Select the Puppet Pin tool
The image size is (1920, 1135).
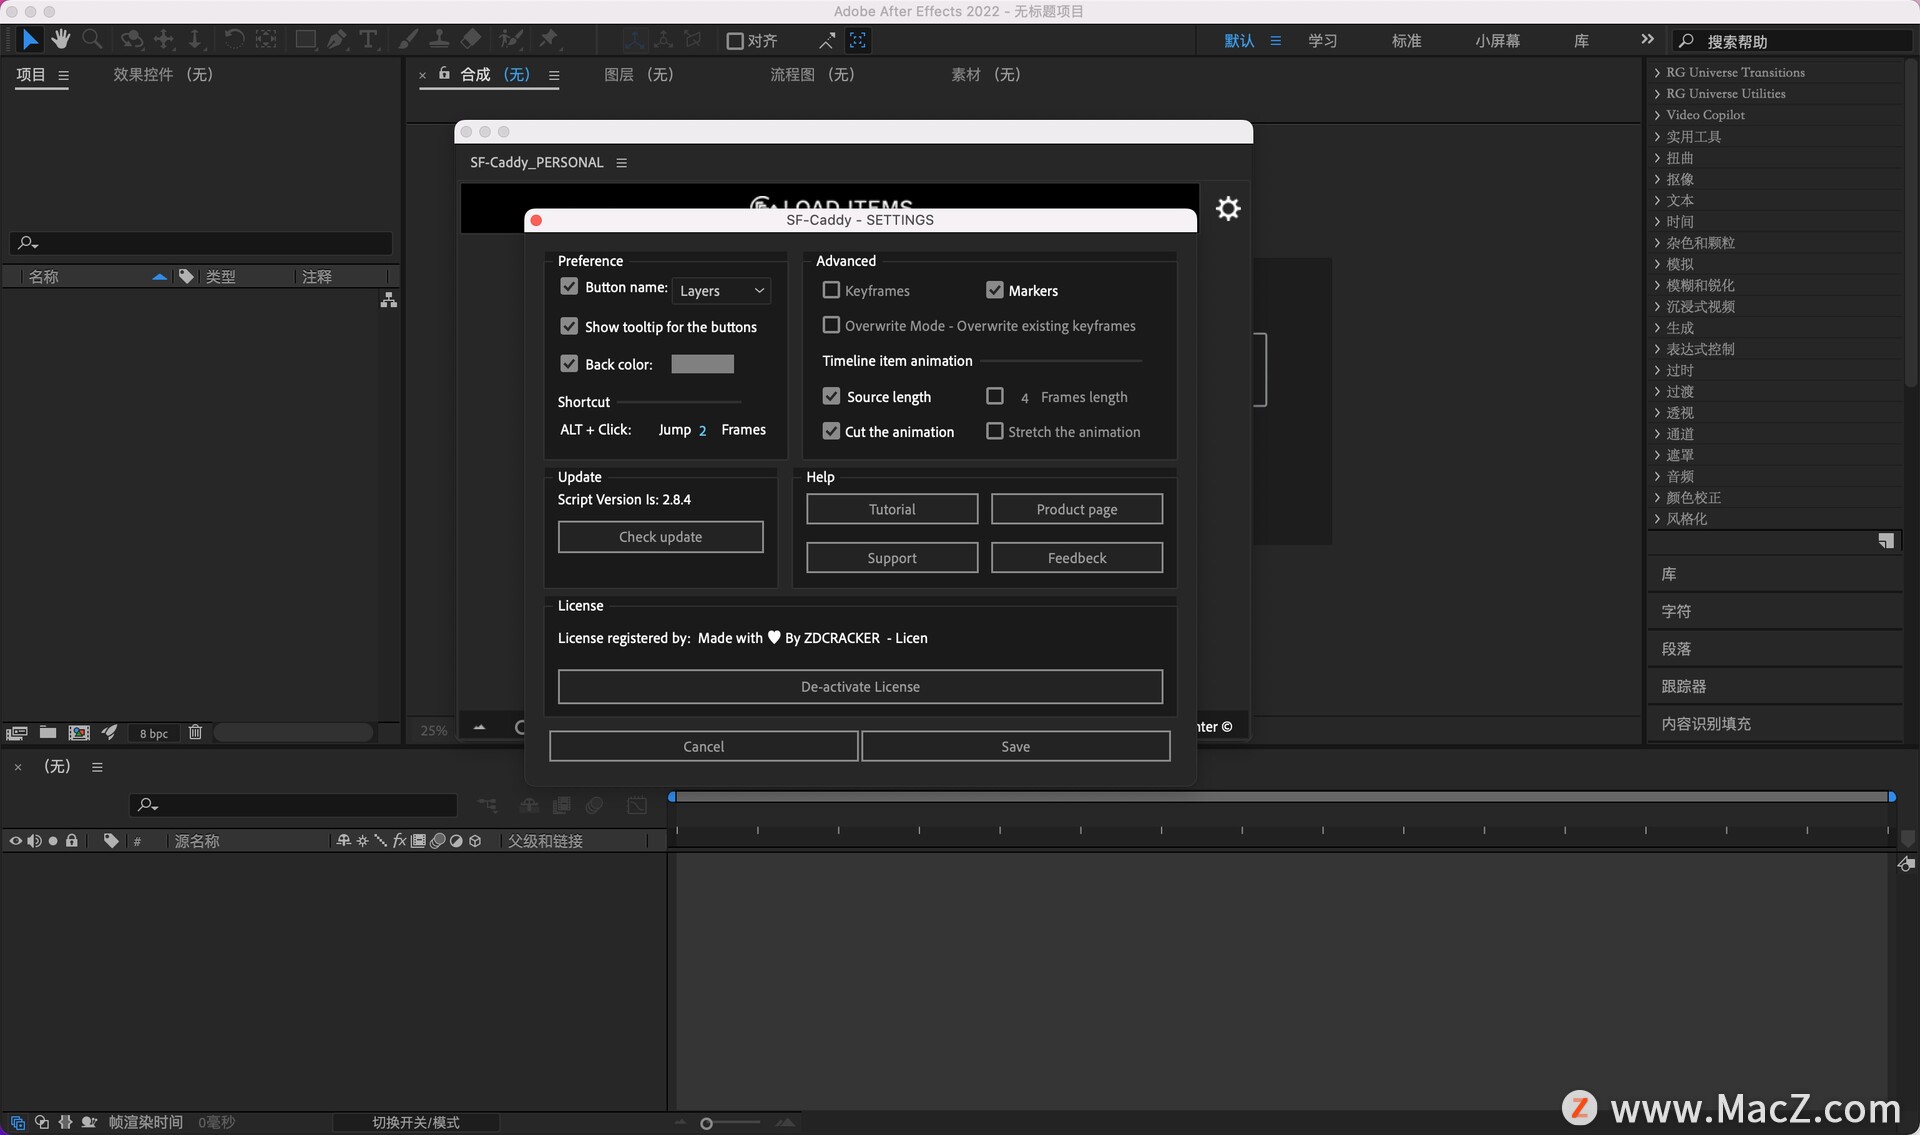coord(549,40)
